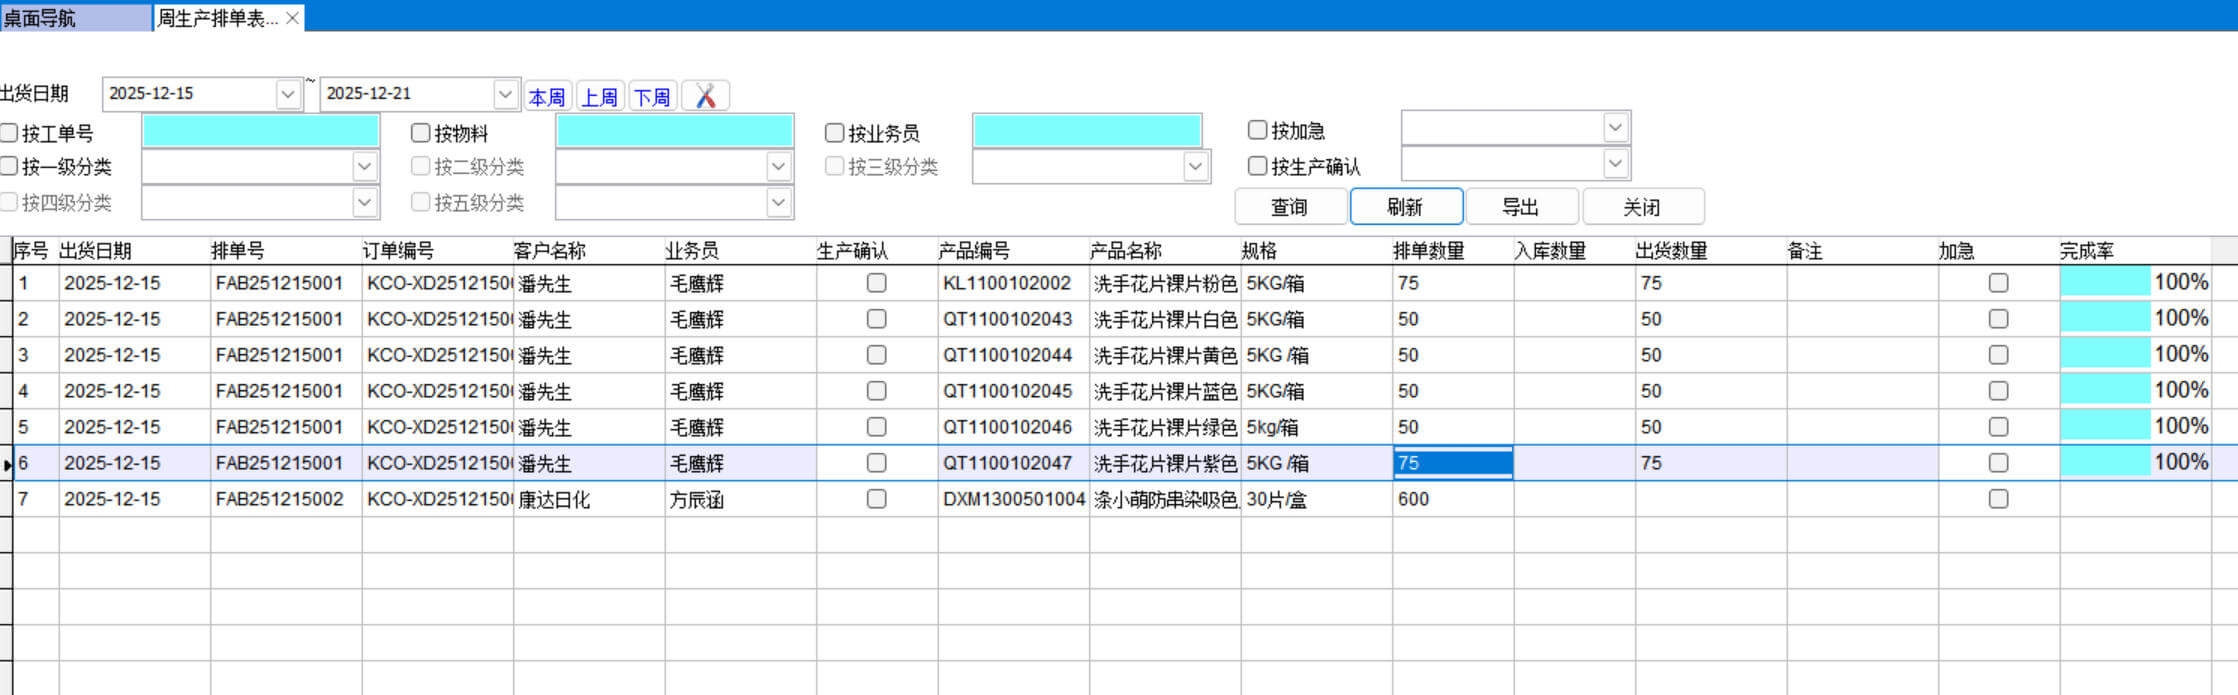This screenshot has height=695, width=2238.
Task: Close the 周生产排单表 tab
Action: (x=292, y=18)
